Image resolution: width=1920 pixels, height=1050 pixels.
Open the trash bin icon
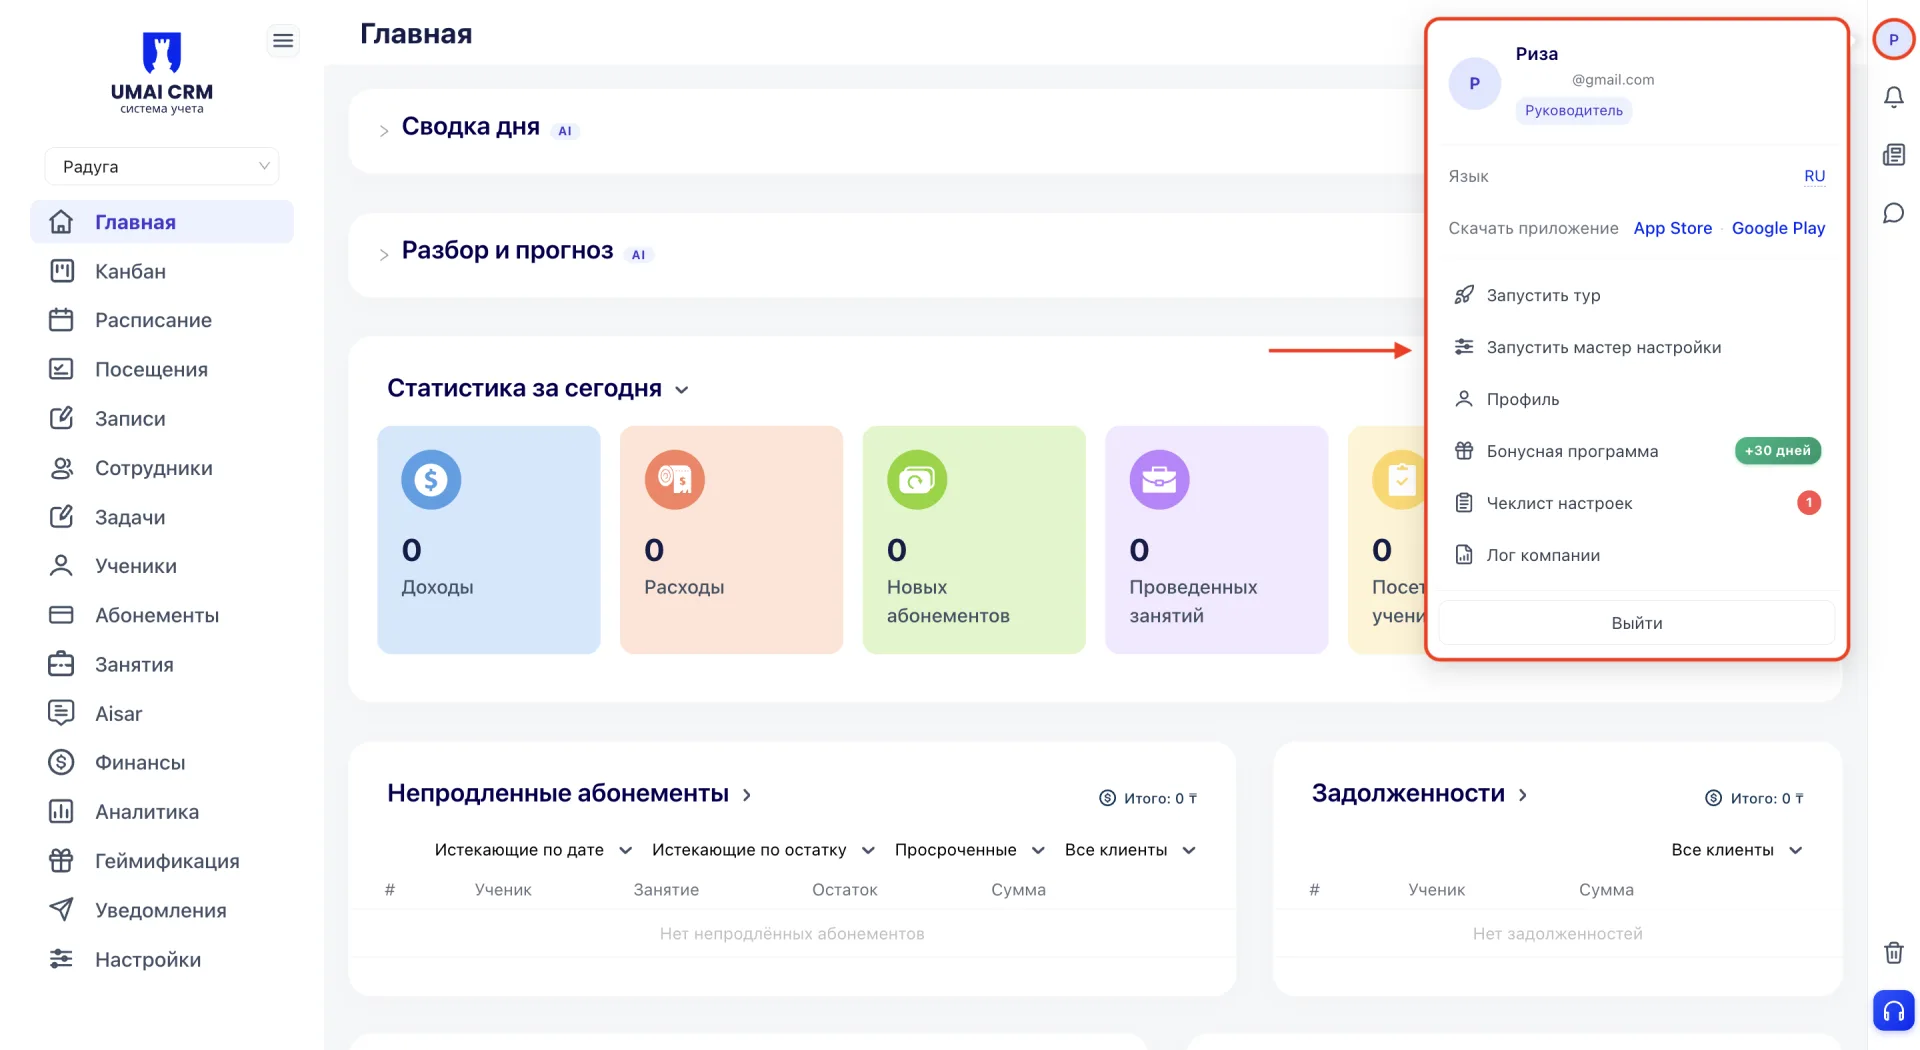tap(1893, 952)
